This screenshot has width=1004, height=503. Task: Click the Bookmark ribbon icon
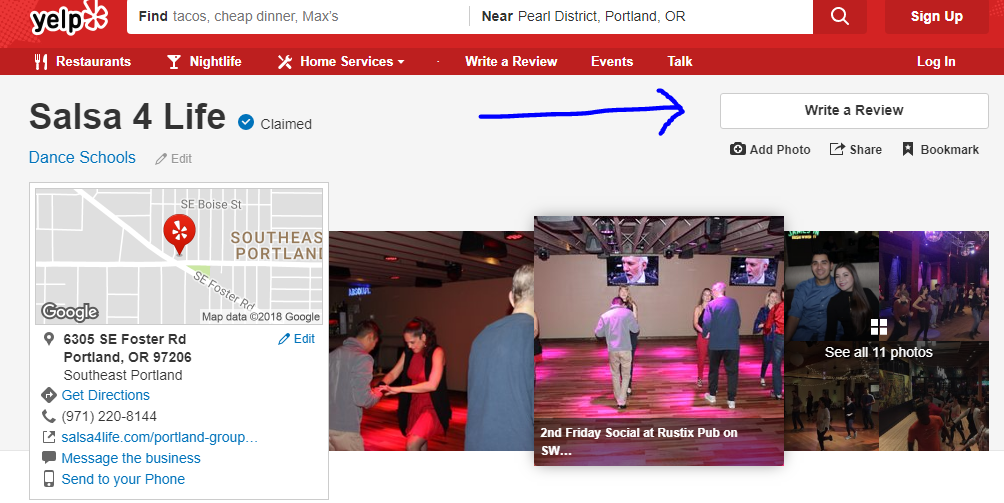point(907,149)
